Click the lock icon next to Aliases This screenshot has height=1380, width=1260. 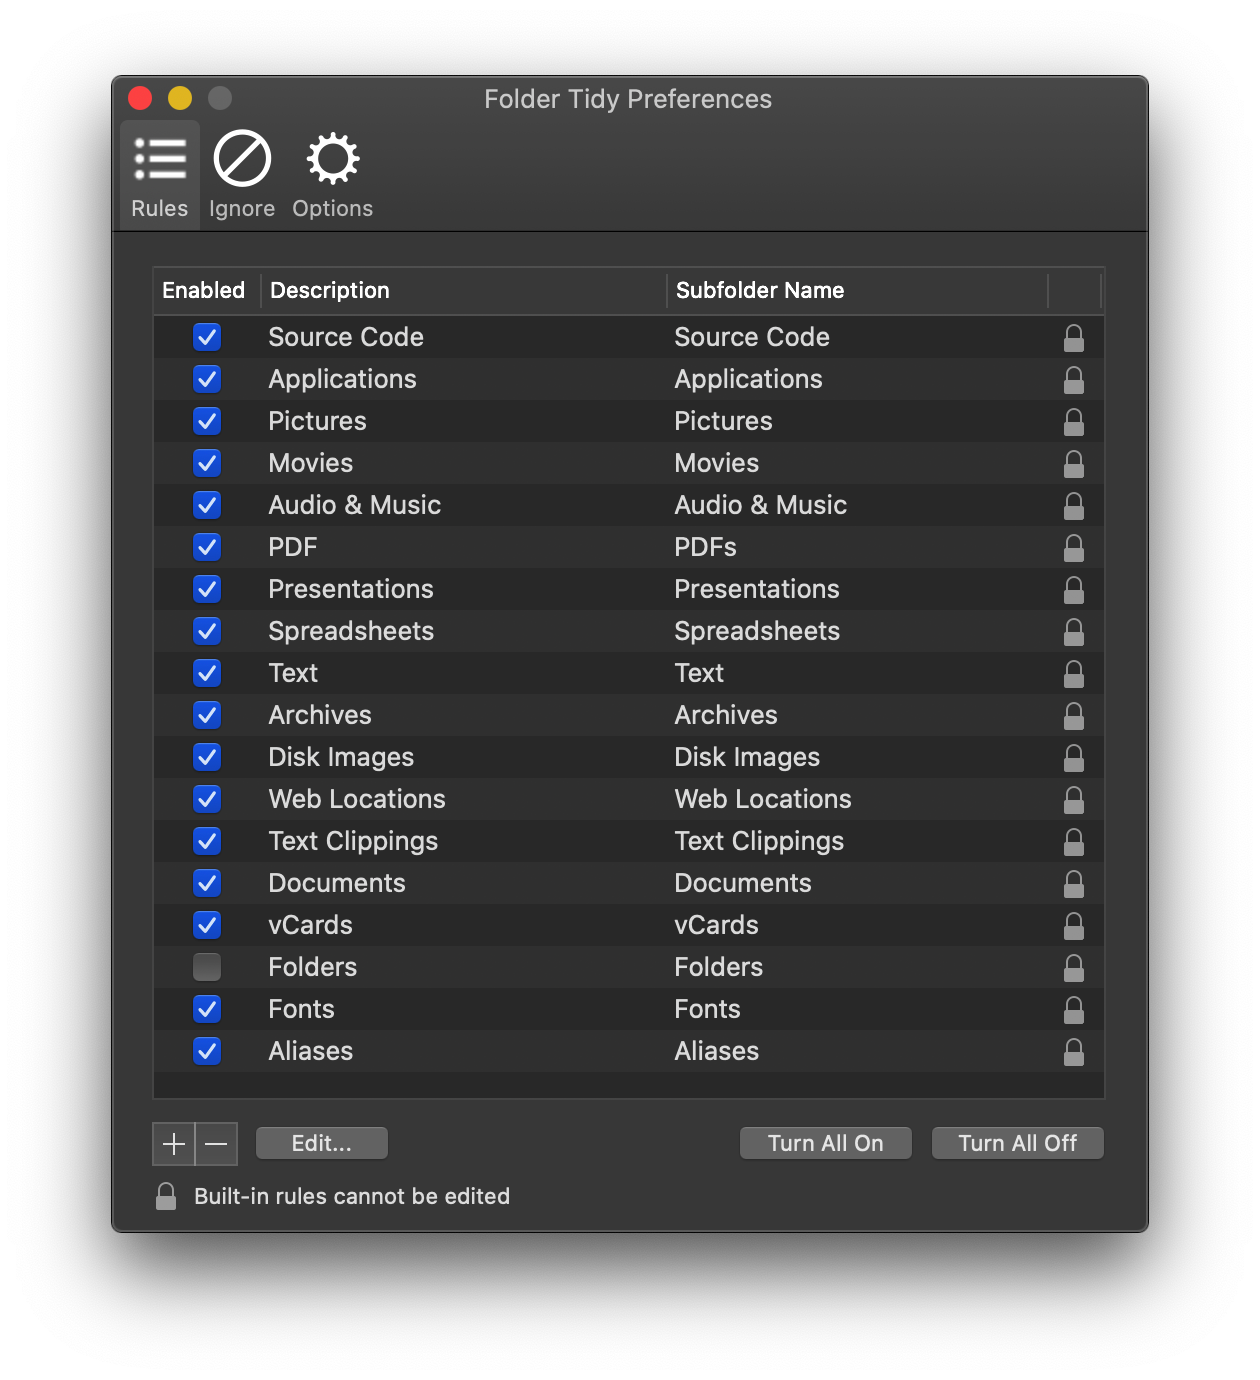(x=1074, y=1051)
